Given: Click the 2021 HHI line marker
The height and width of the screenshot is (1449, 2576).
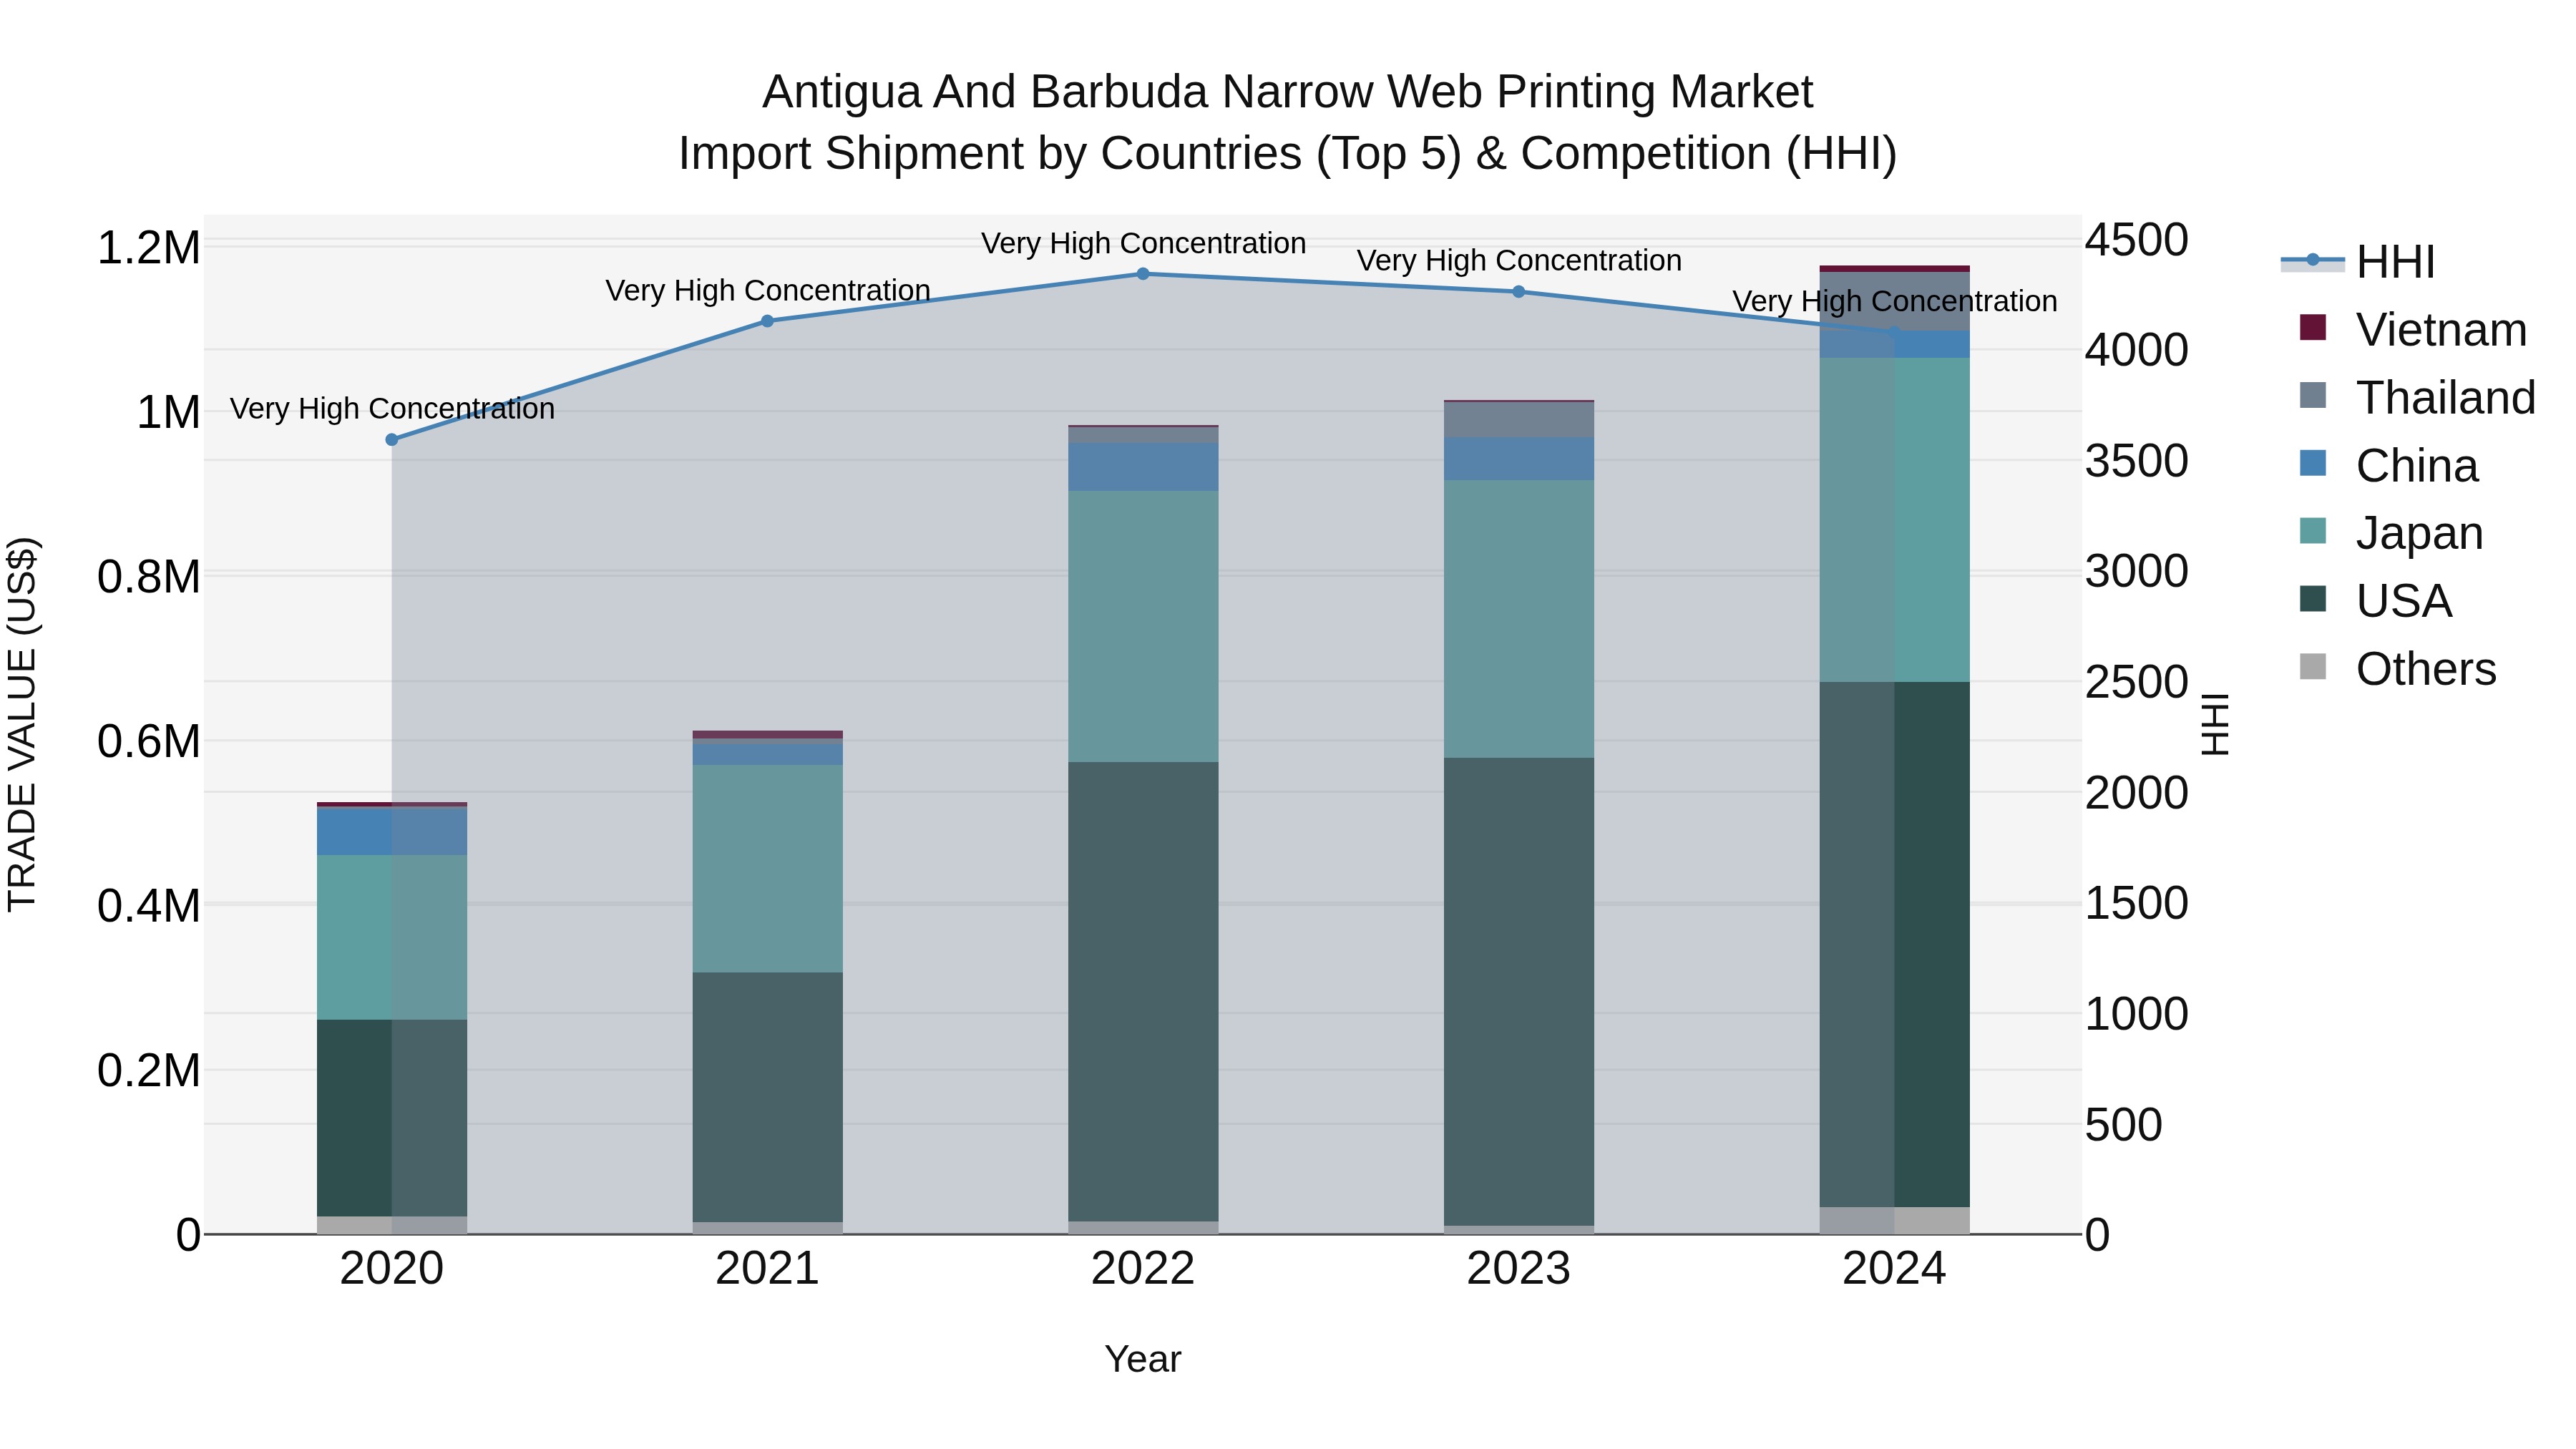Looking at the screenshot, I should pyautogui.click(x=767, y=321).
